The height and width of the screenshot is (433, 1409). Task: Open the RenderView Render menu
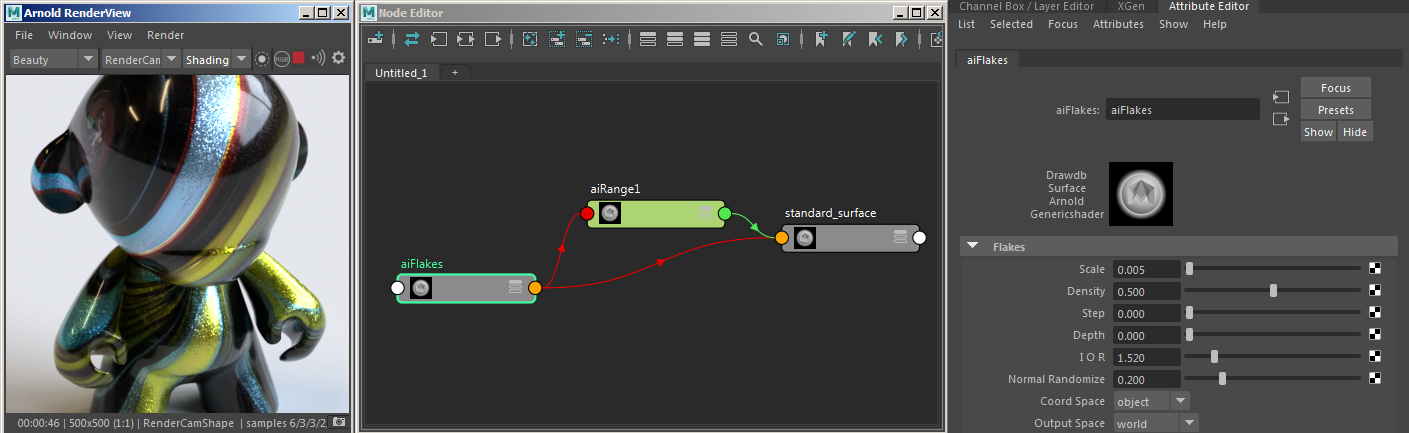[165, 35]
